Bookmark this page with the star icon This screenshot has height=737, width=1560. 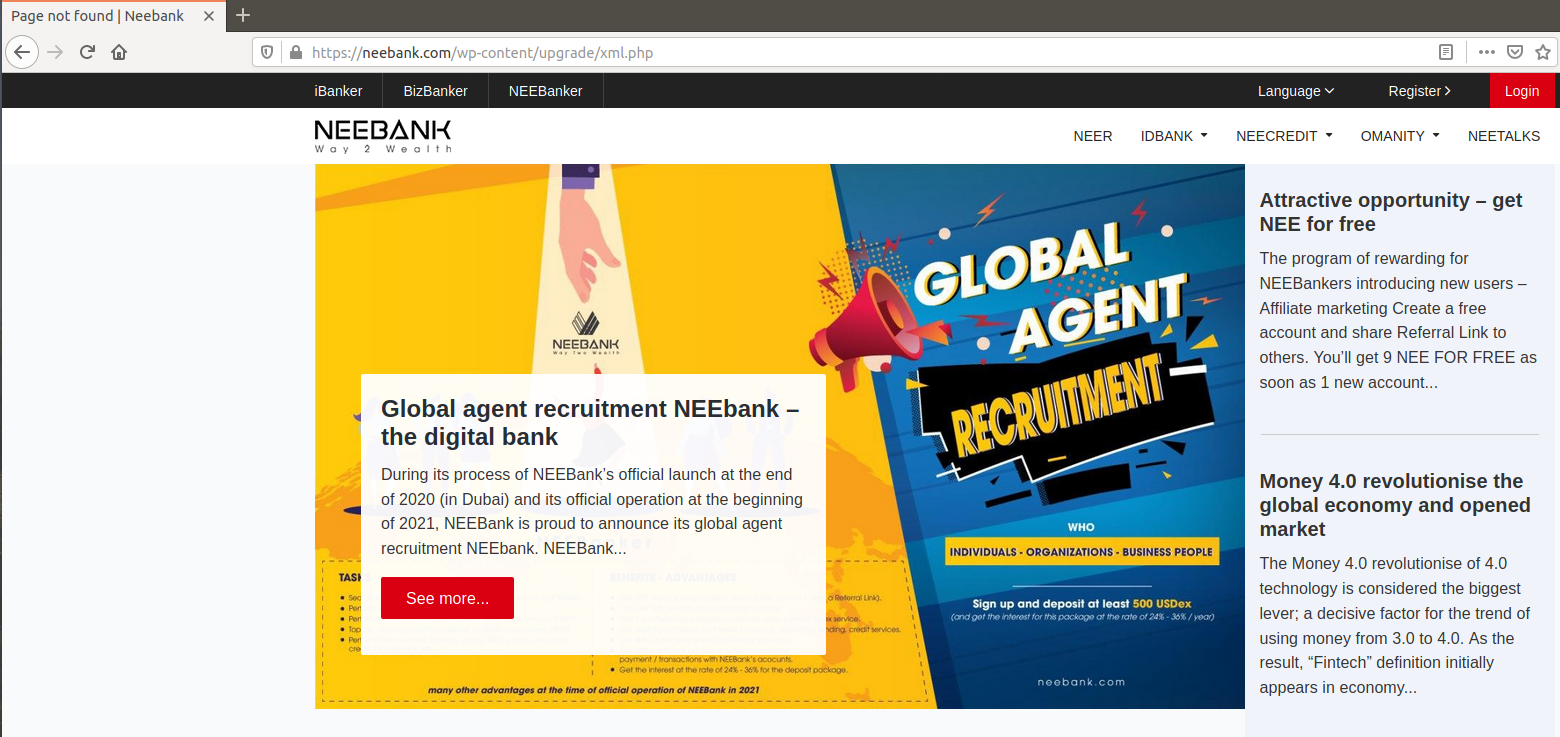[x=1541, y=52]
